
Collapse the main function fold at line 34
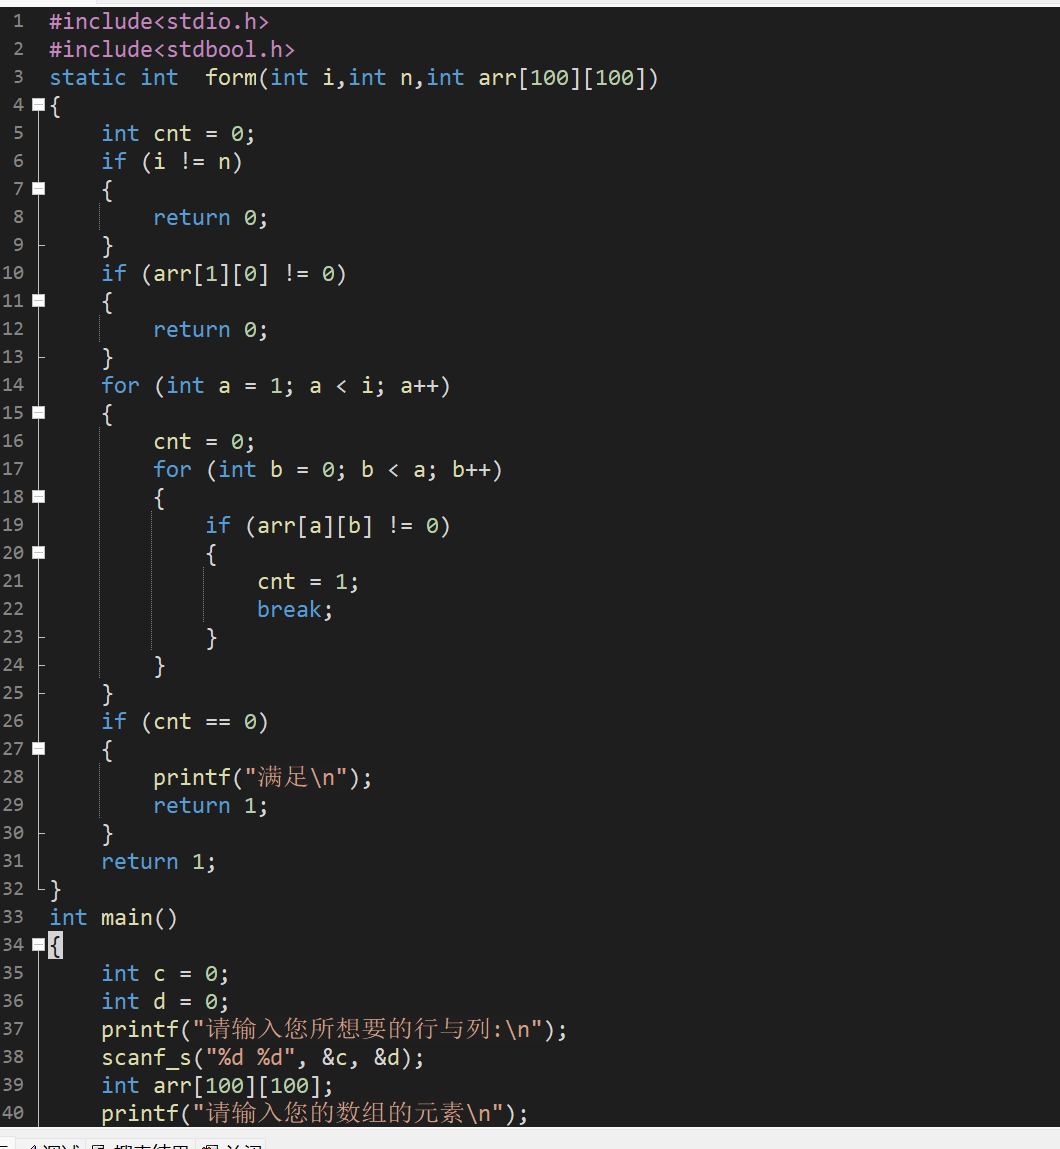(x=39, y=945)
